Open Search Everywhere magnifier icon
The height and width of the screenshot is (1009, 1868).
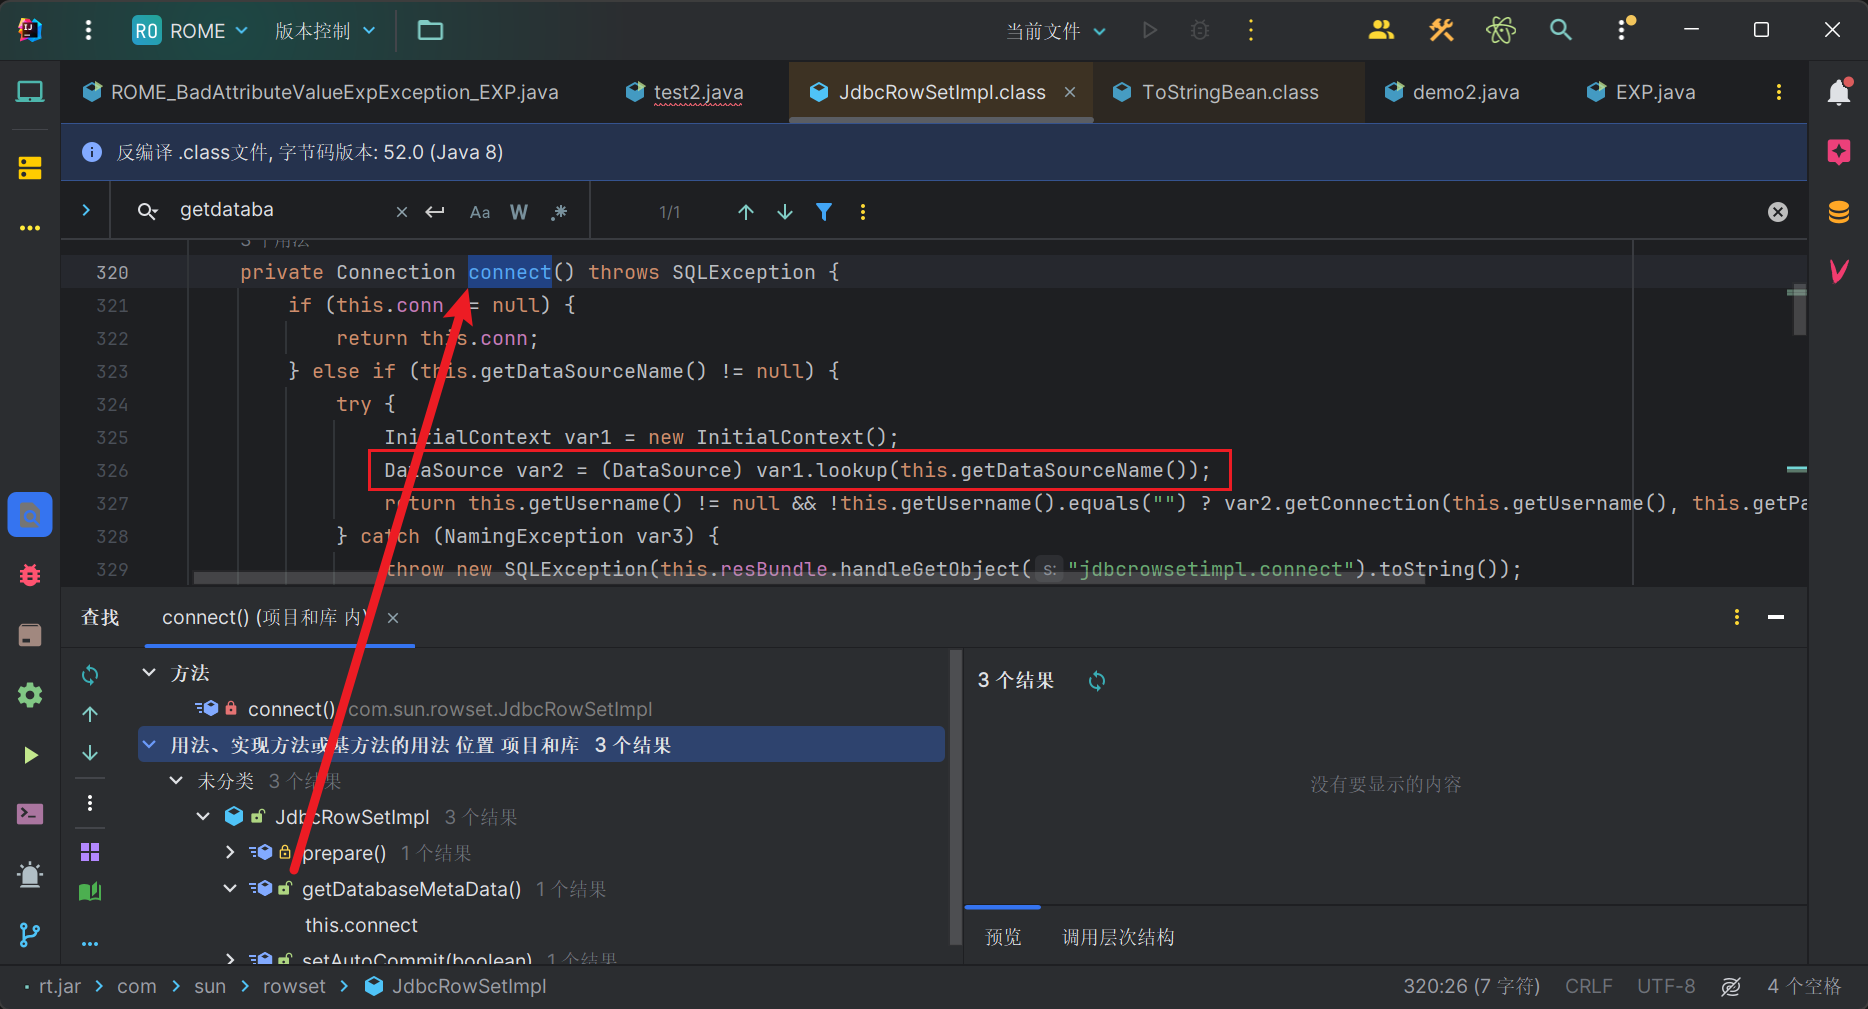pos(1561,30)
